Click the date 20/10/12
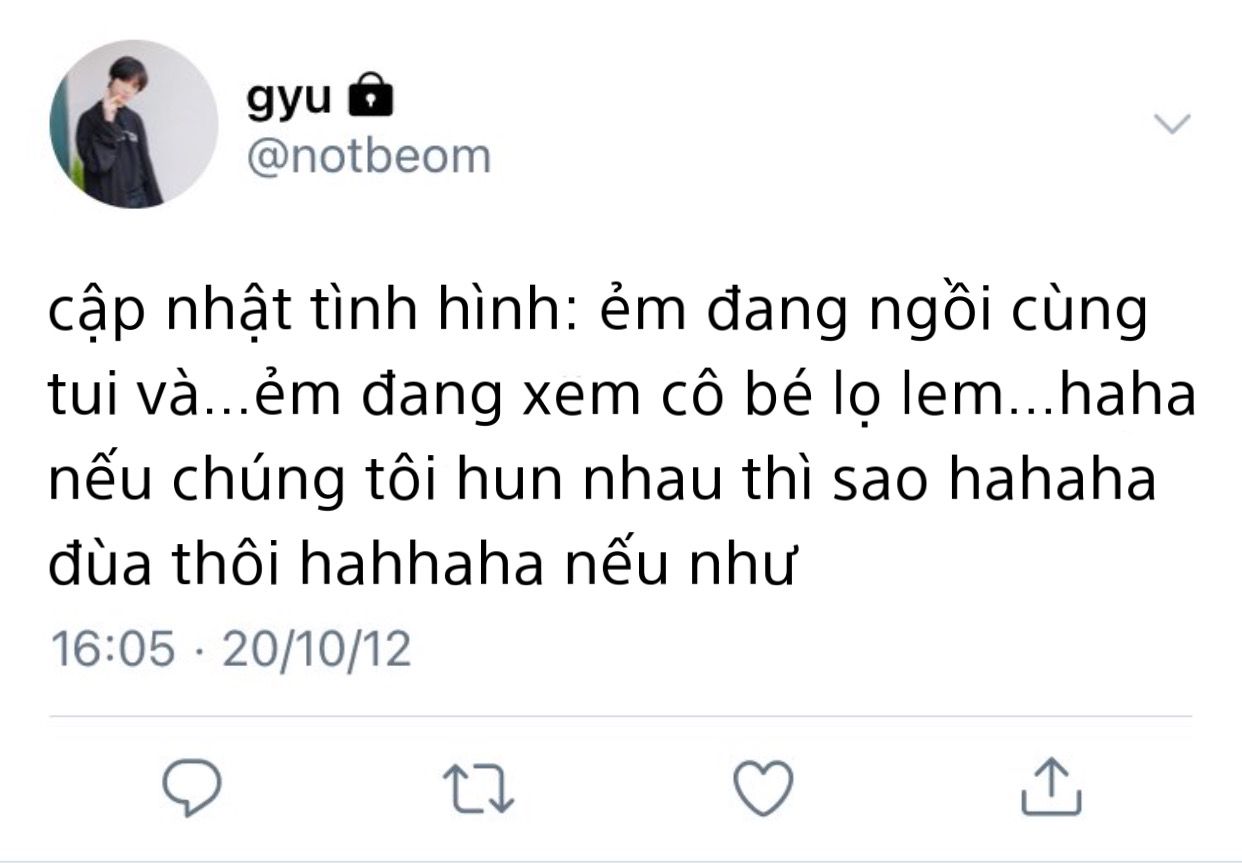This screenshot has width=1242, height=863. (x=317, y=649)
